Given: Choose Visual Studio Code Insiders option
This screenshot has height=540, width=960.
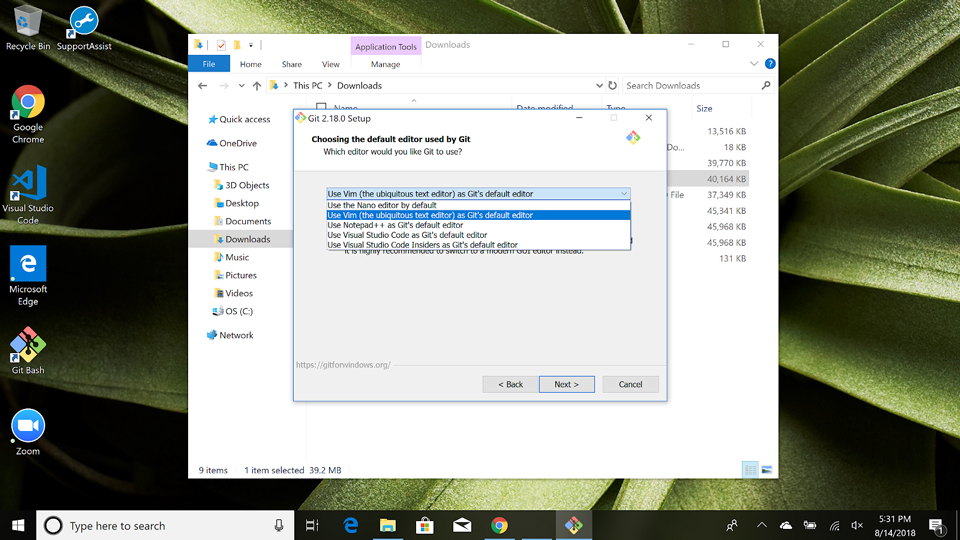Looking at the screenshot, I should pyautogui.click(x=478, y=244).
